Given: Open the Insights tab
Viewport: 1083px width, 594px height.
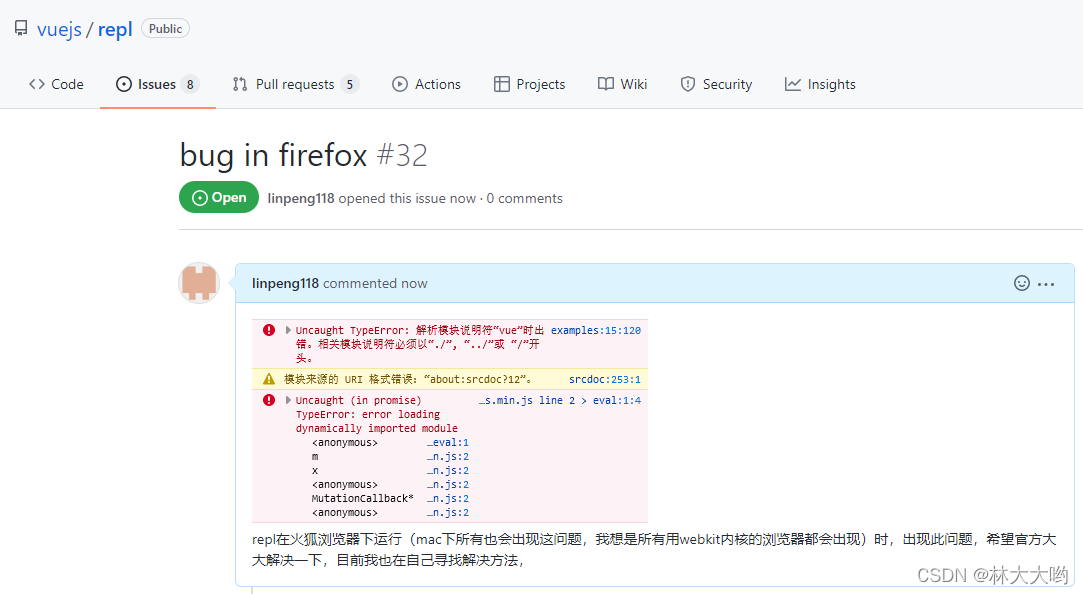Looking at the screenshot, I should pos(820,84).
